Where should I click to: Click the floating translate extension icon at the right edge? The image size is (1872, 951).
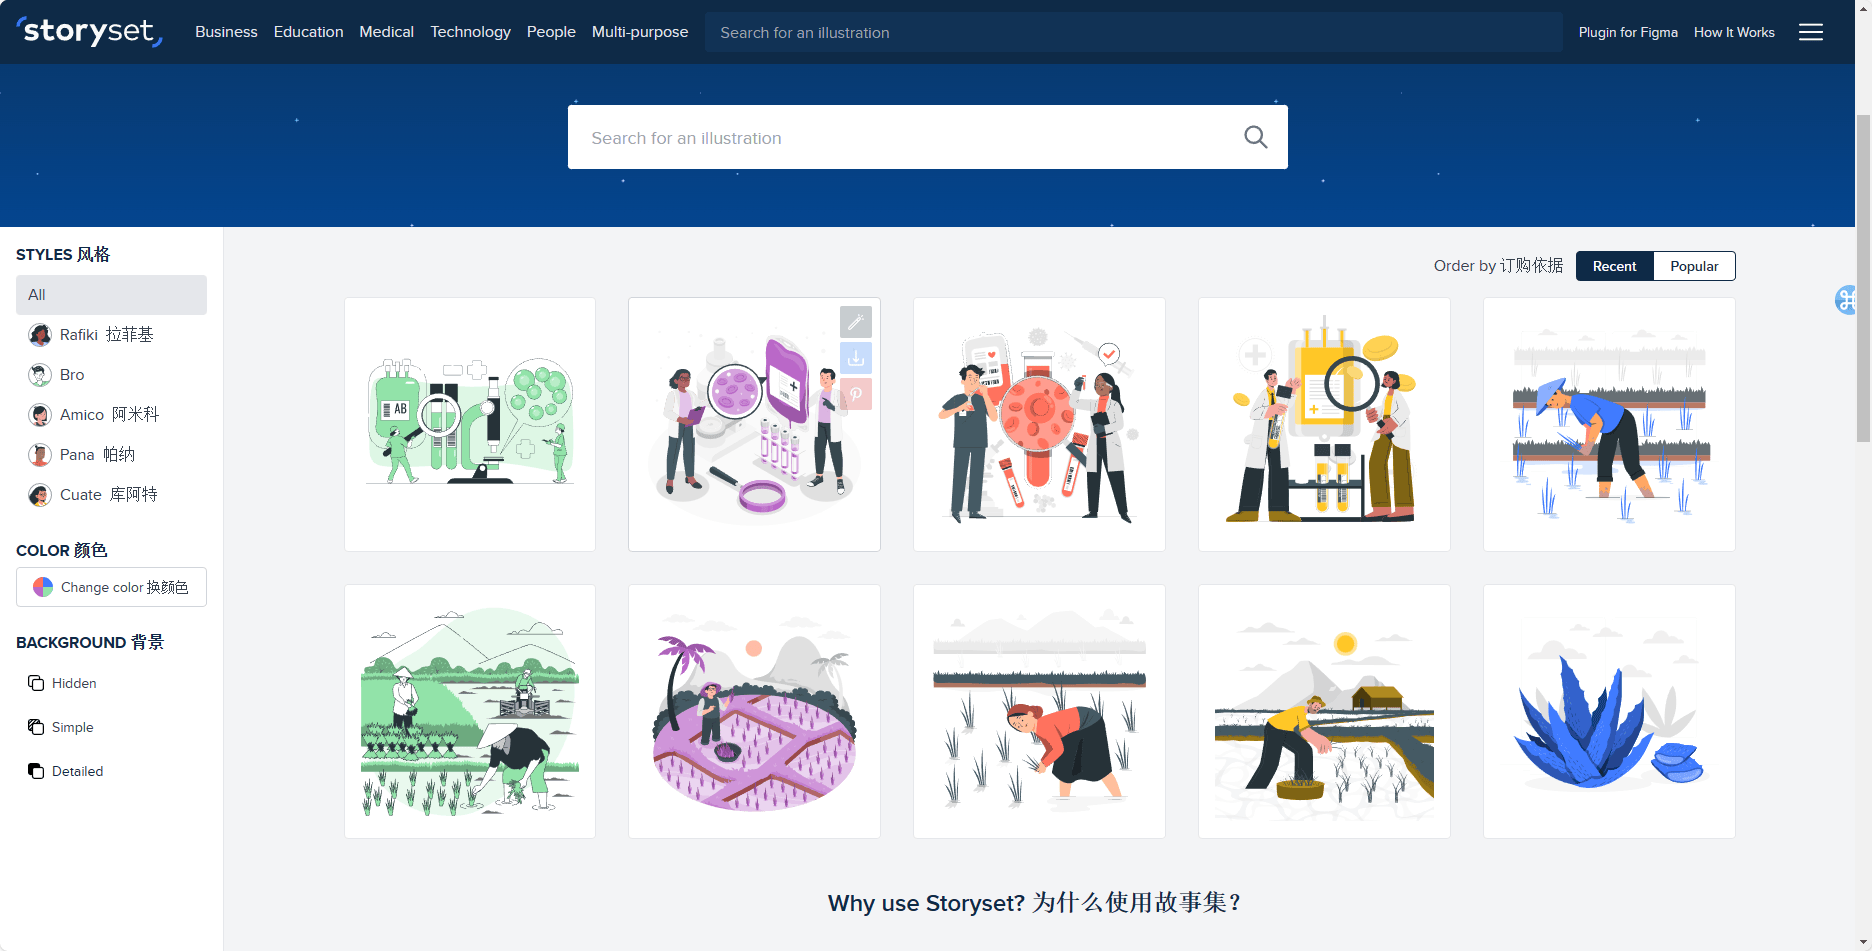click(1846, 299)
